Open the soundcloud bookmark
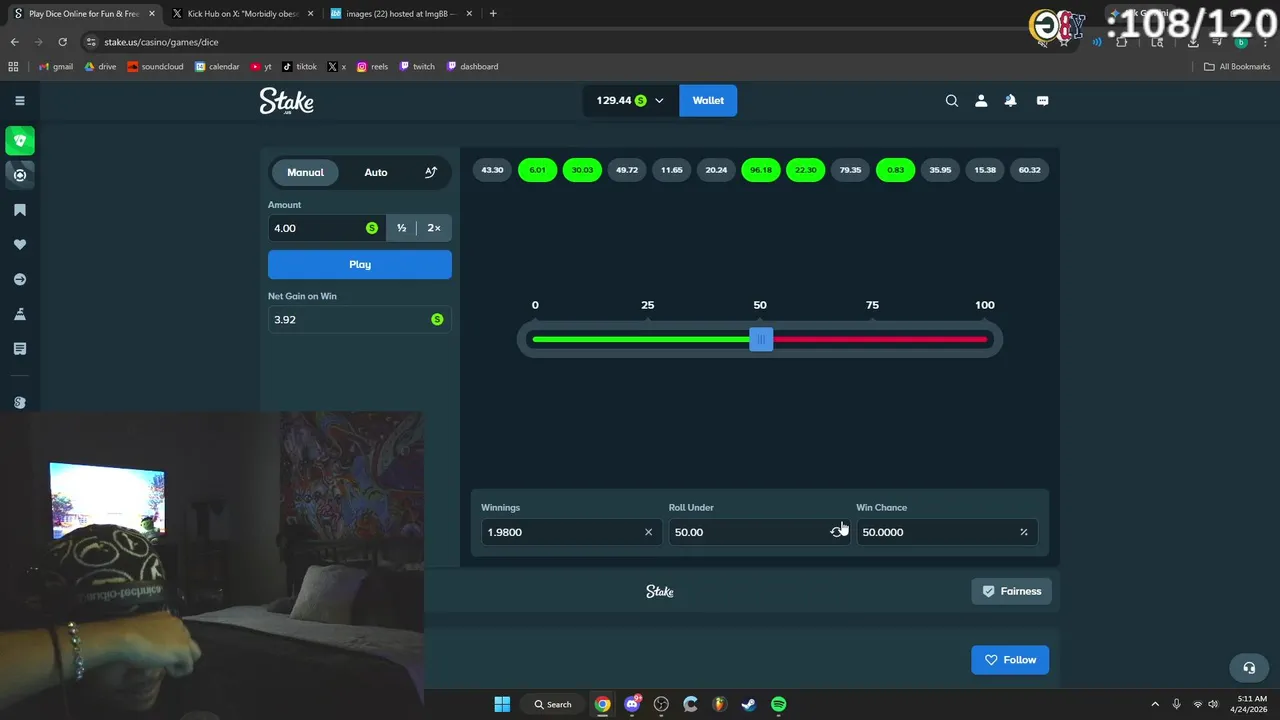 click(x=155, y=66)
